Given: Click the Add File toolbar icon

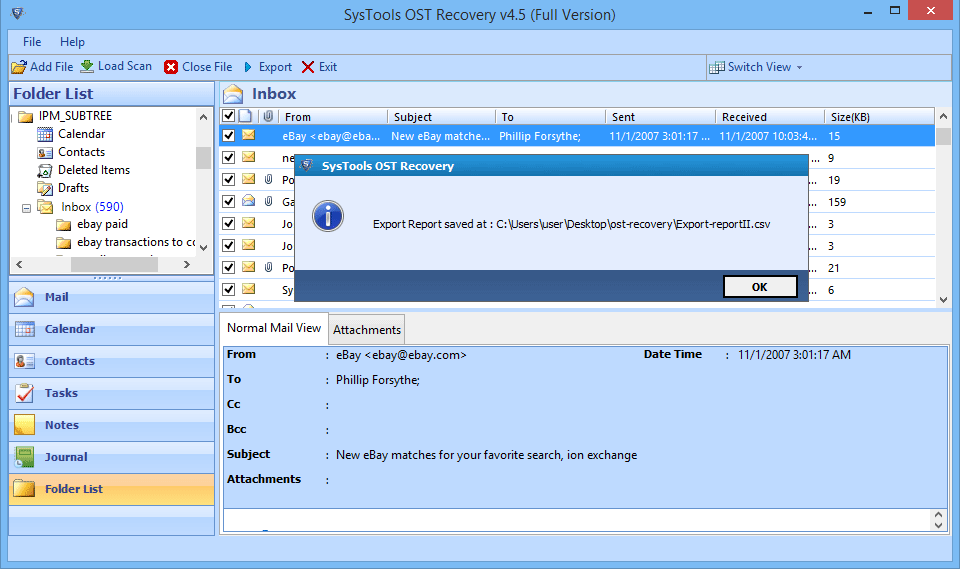Looking at the screenshot, I should point(19,67).
